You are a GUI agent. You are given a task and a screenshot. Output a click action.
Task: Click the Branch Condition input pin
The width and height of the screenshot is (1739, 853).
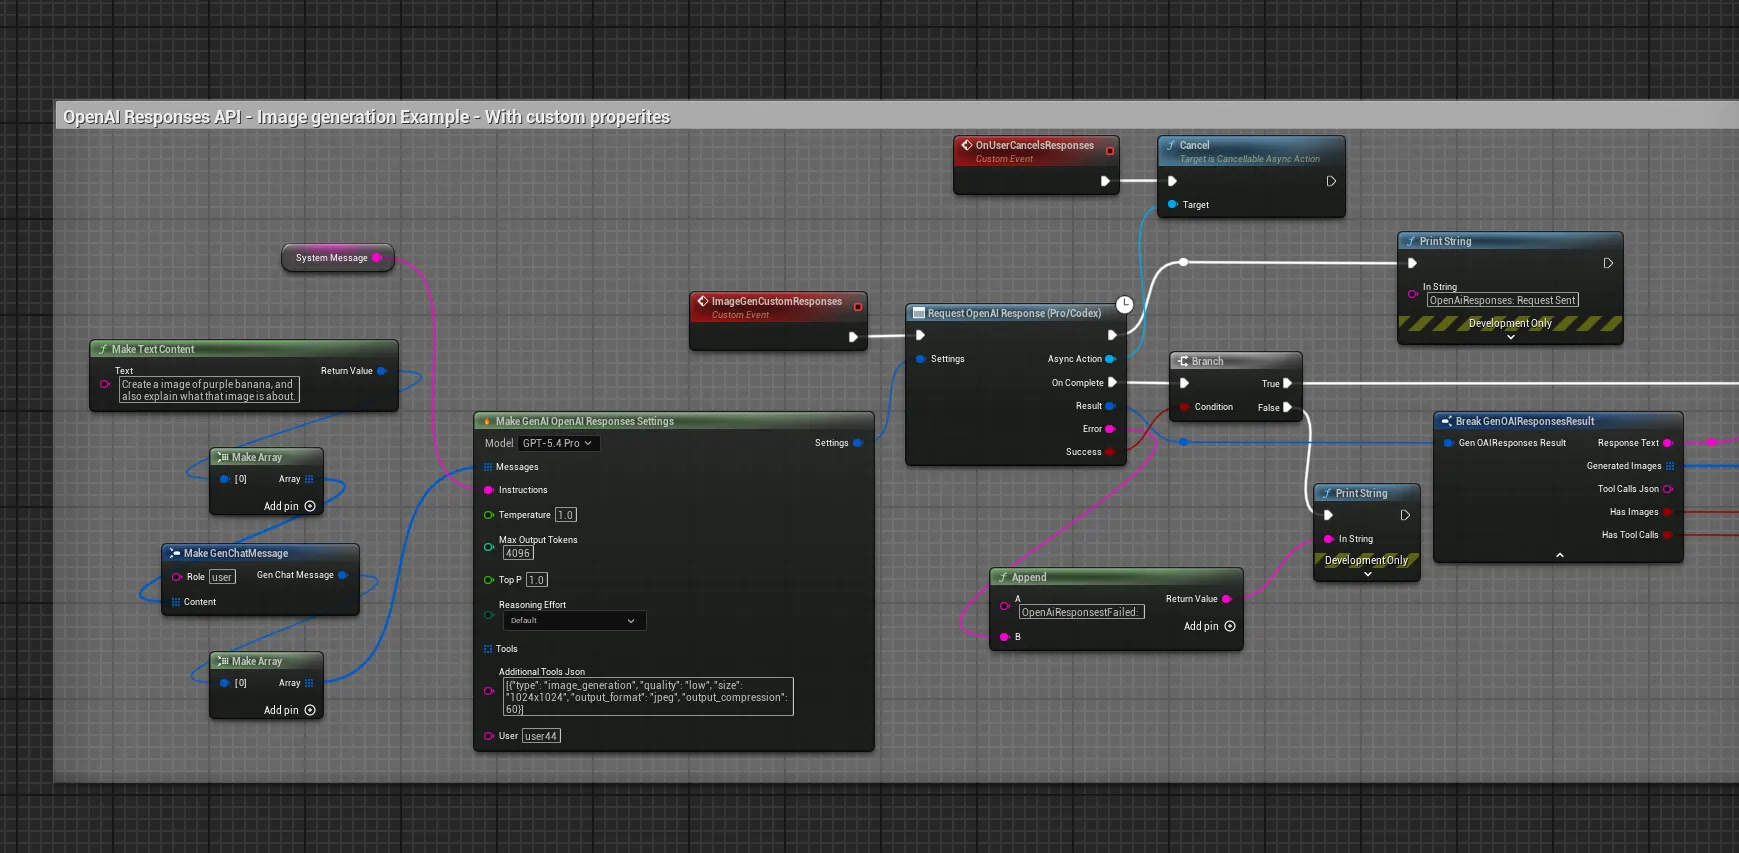click(x=1184, y=407)
